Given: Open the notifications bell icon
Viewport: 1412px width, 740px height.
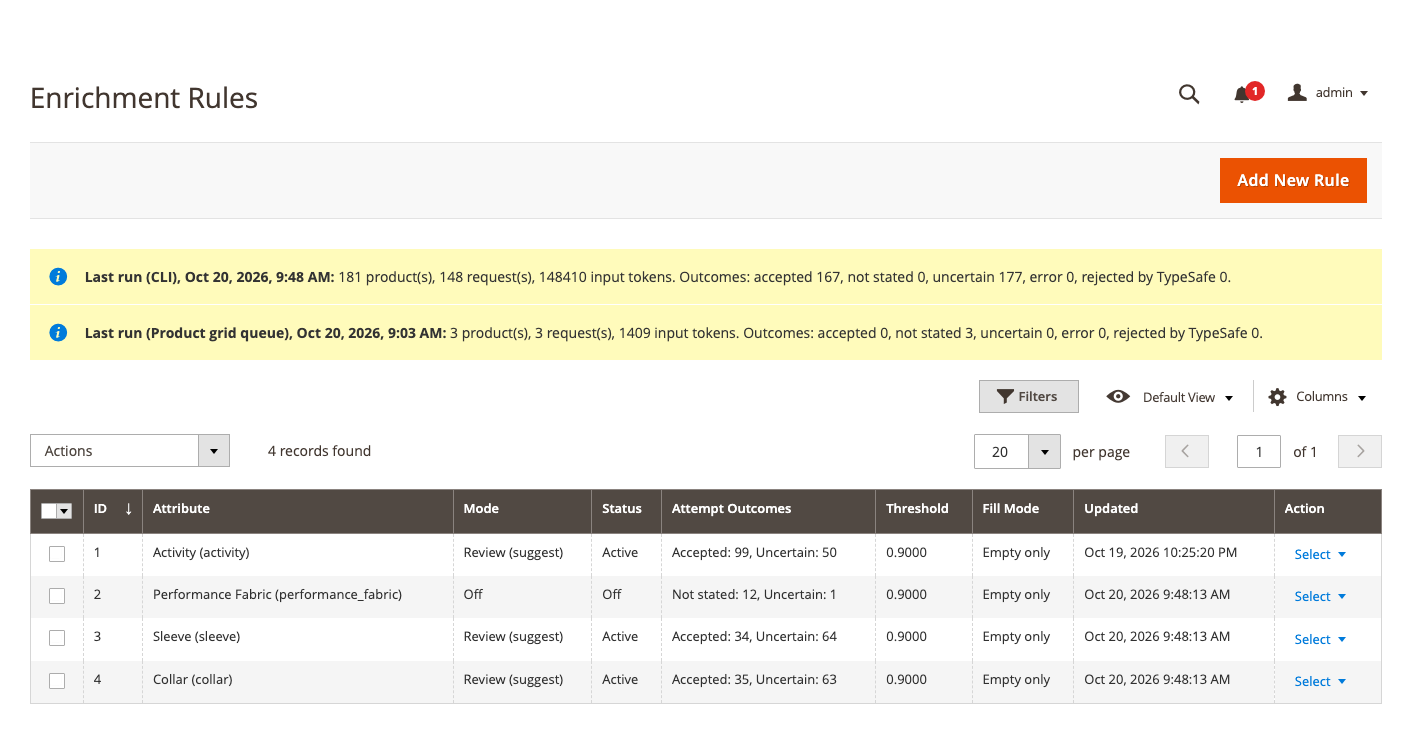Looking at the screenshot, I should click(1243, 94).
